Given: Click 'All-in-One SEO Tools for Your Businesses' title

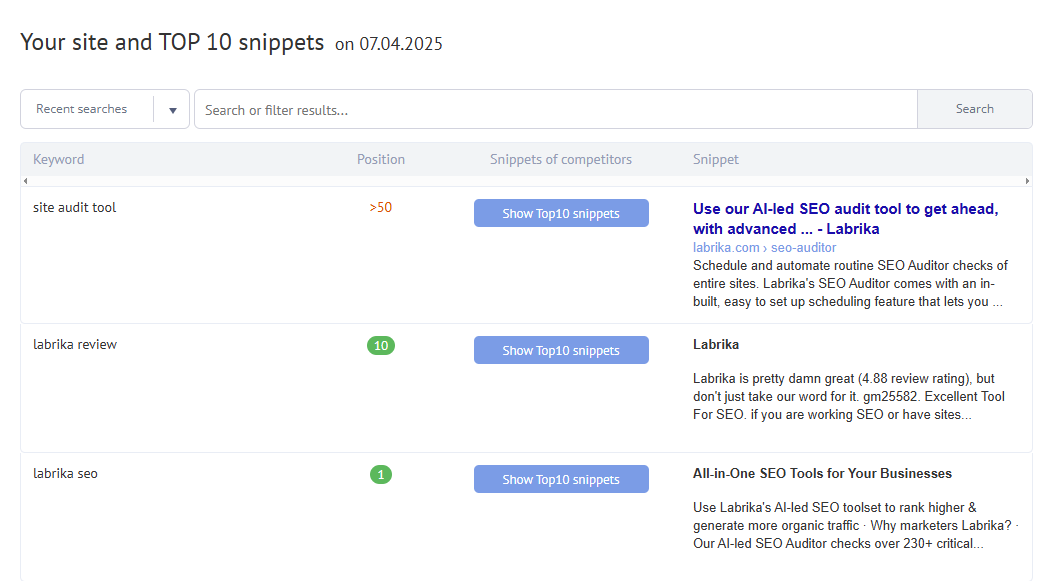Looking at the screenshot, I should (822, 473).
